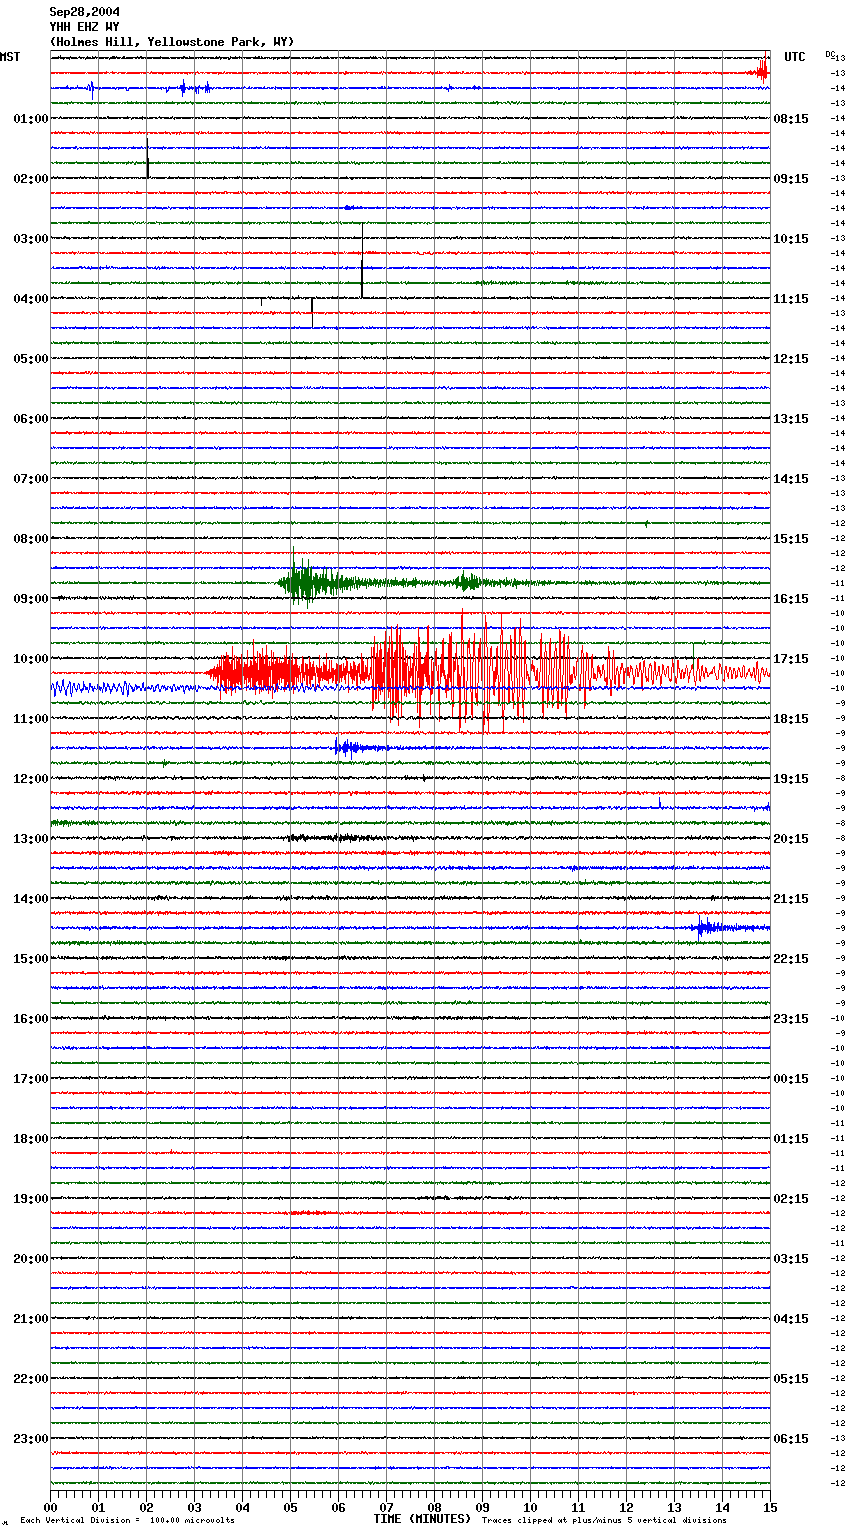Select the station code YHH EHZ WY
This screenshot has height=1534, width=850.
85,27
